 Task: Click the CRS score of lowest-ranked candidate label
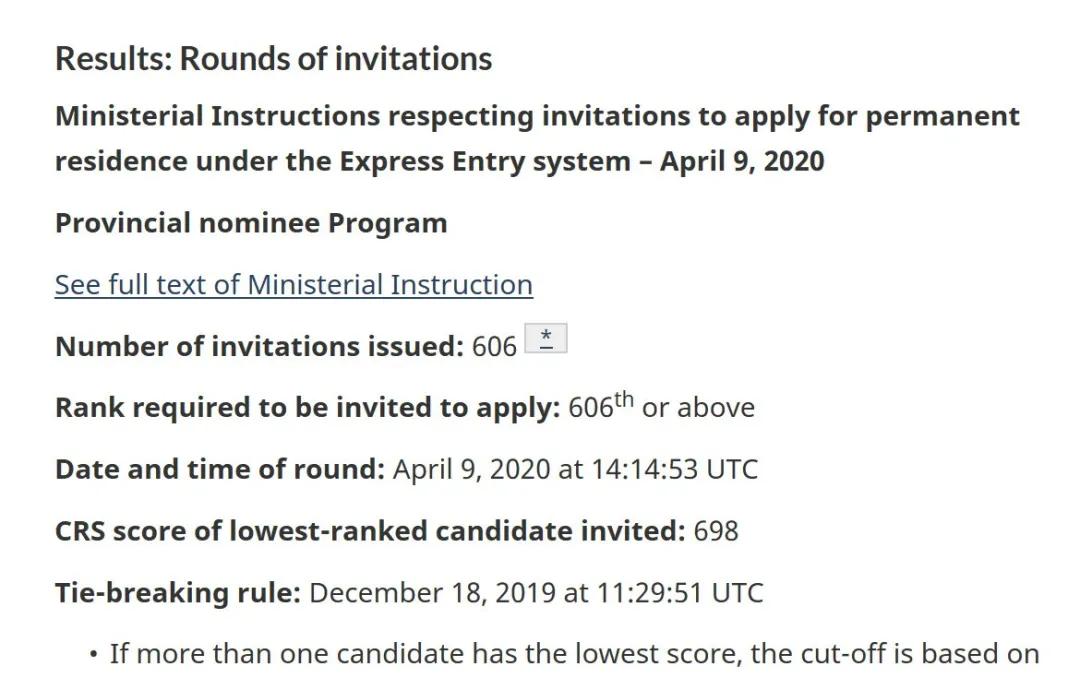click(371, 531)
